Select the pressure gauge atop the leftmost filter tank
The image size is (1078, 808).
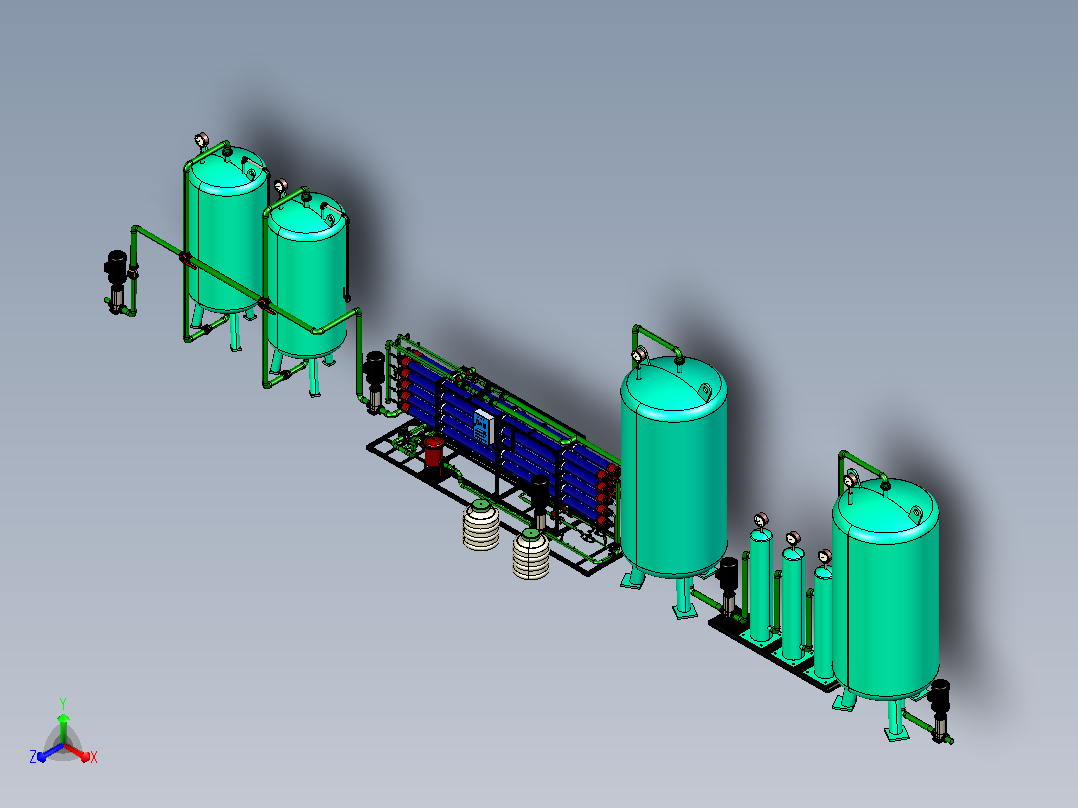click(201, 140)
